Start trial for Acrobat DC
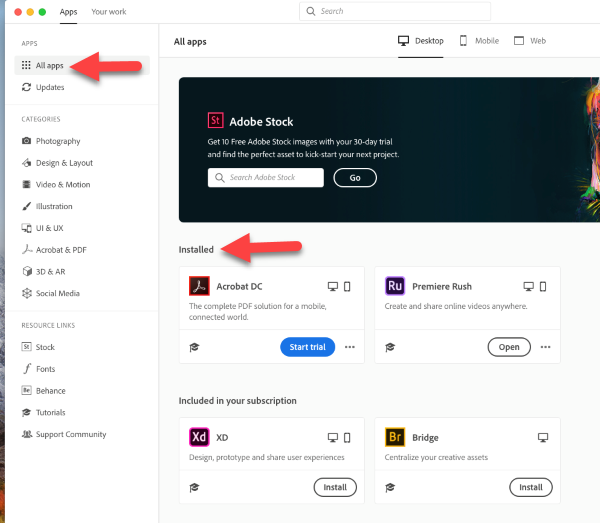 click(x=307, y=347)
